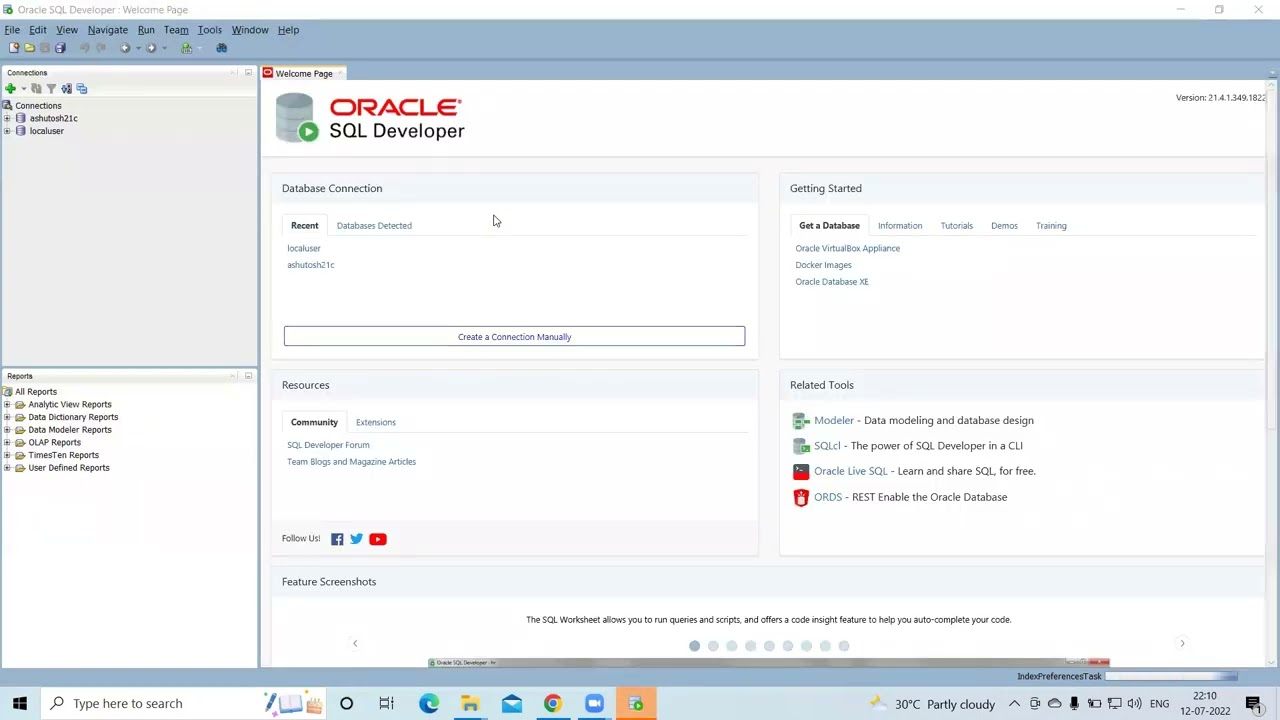Go to next feature screenshot arrow

pos(1182,644)
